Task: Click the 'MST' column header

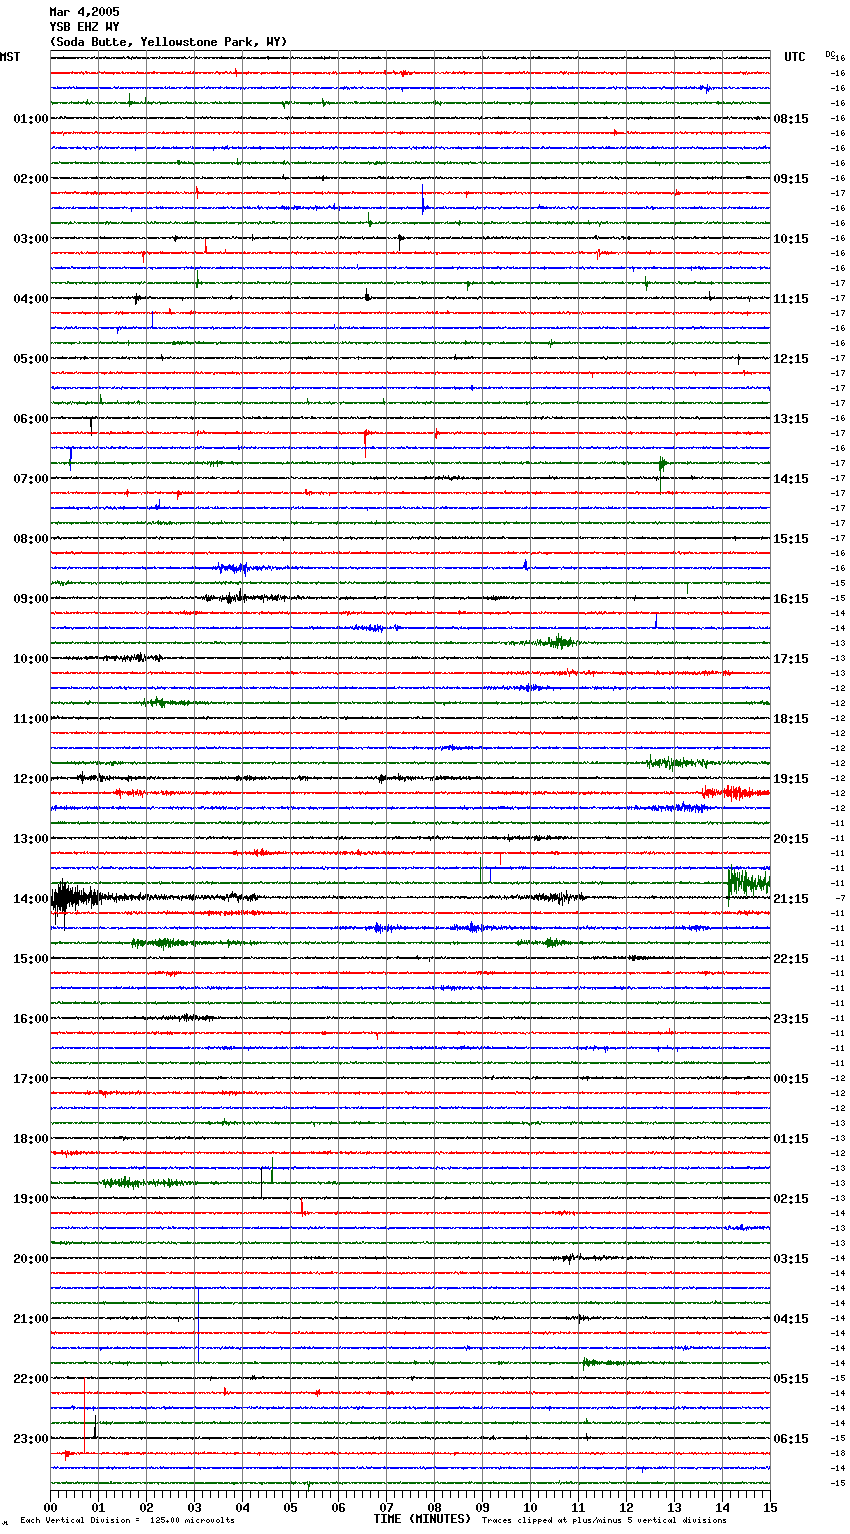Action: 10,57
